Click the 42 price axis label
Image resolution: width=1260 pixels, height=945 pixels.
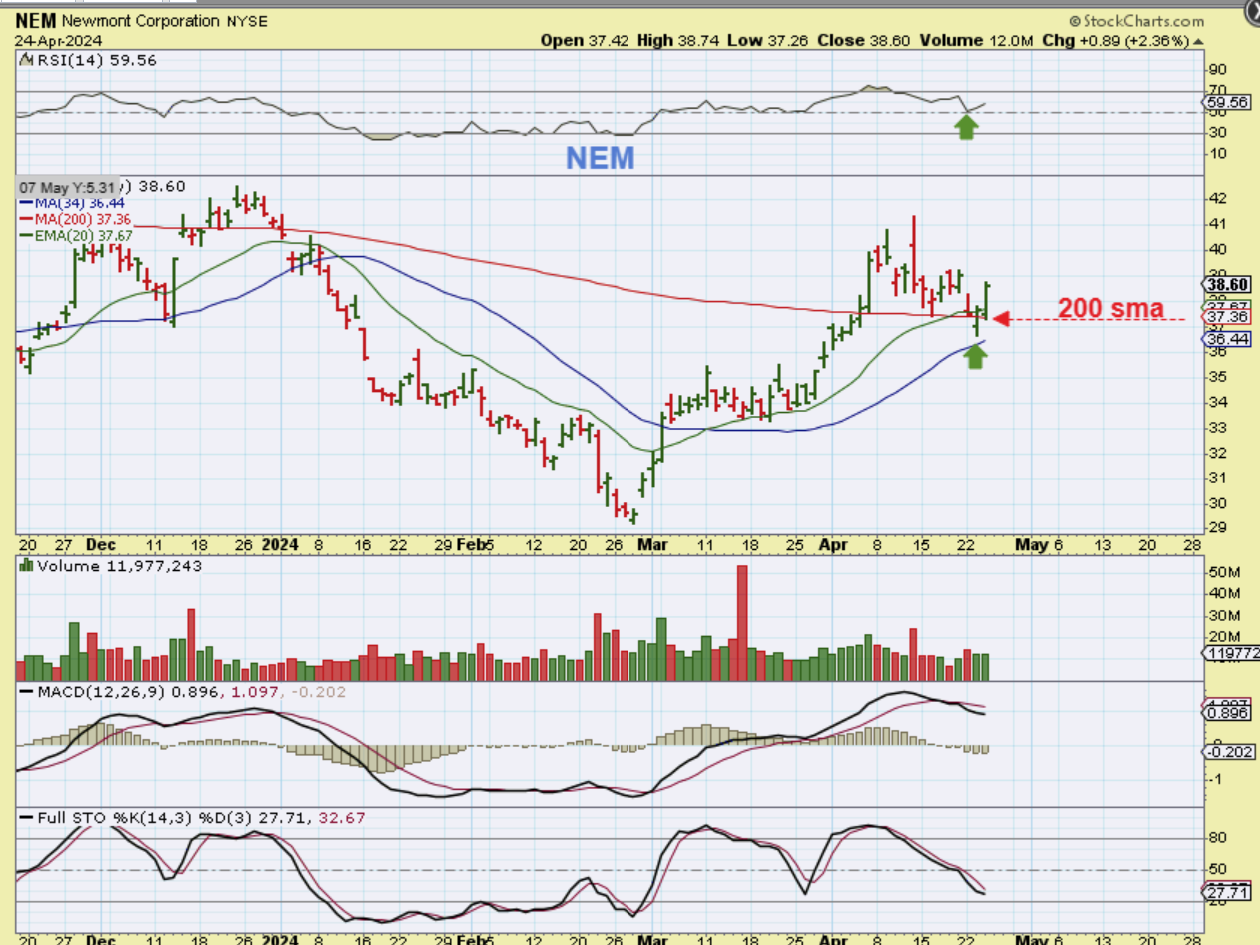pos(1217,199)
